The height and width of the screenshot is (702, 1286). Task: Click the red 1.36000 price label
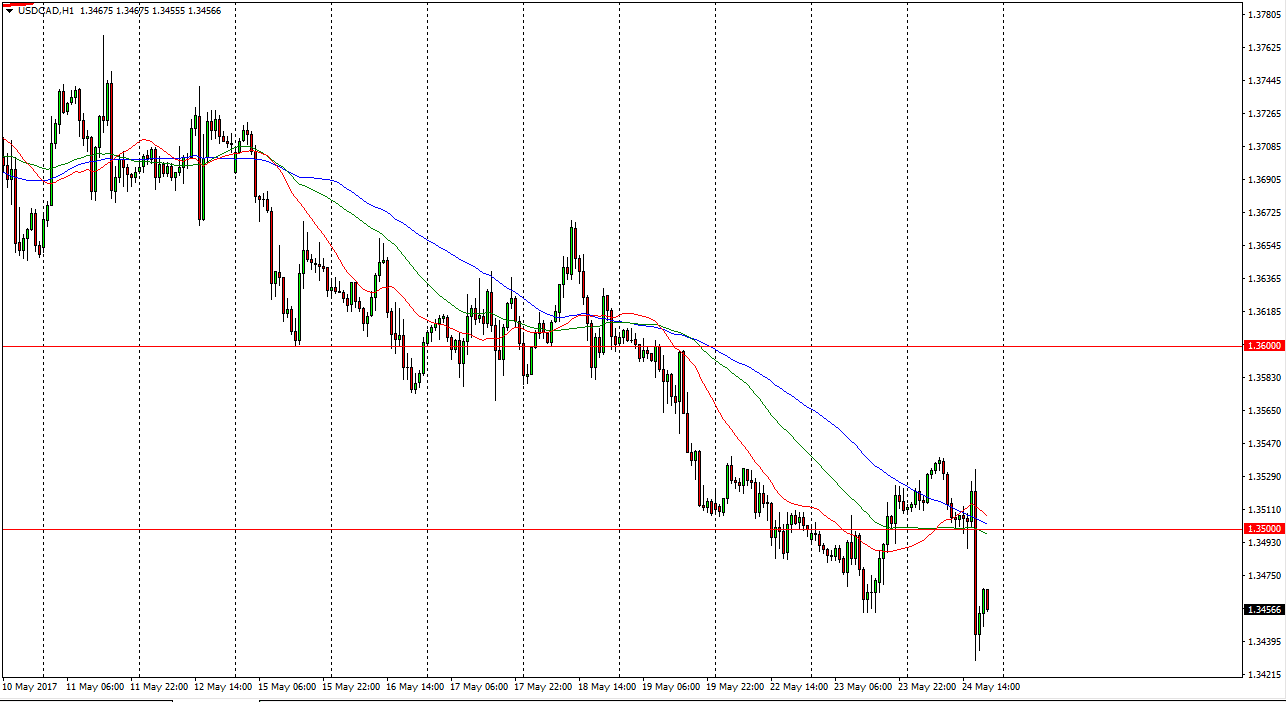(x=1264, y=346)
